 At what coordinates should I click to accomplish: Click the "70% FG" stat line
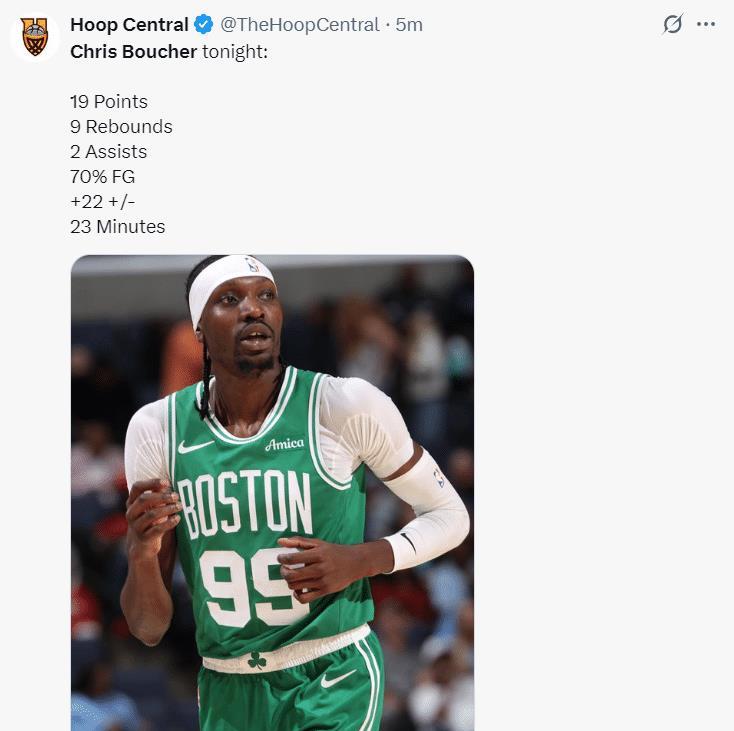tap(102, 177)
